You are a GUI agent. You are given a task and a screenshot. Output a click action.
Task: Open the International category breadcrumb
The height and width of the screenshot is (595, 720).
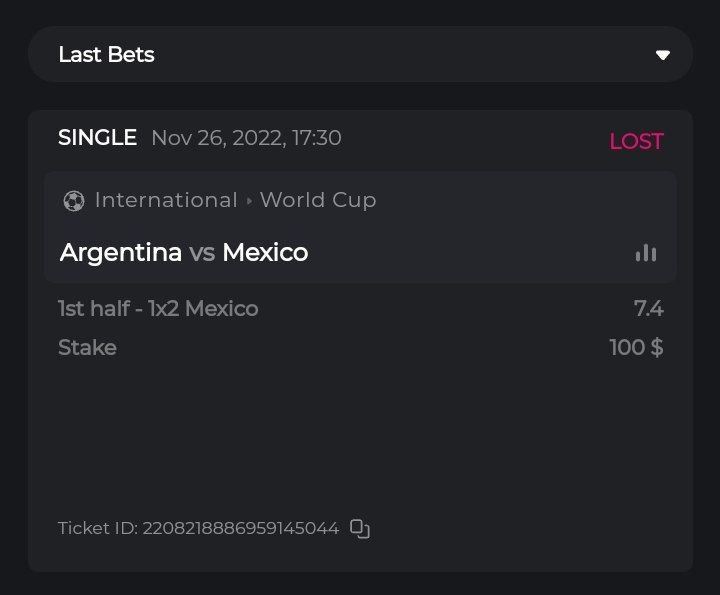[x=166, y=200]
